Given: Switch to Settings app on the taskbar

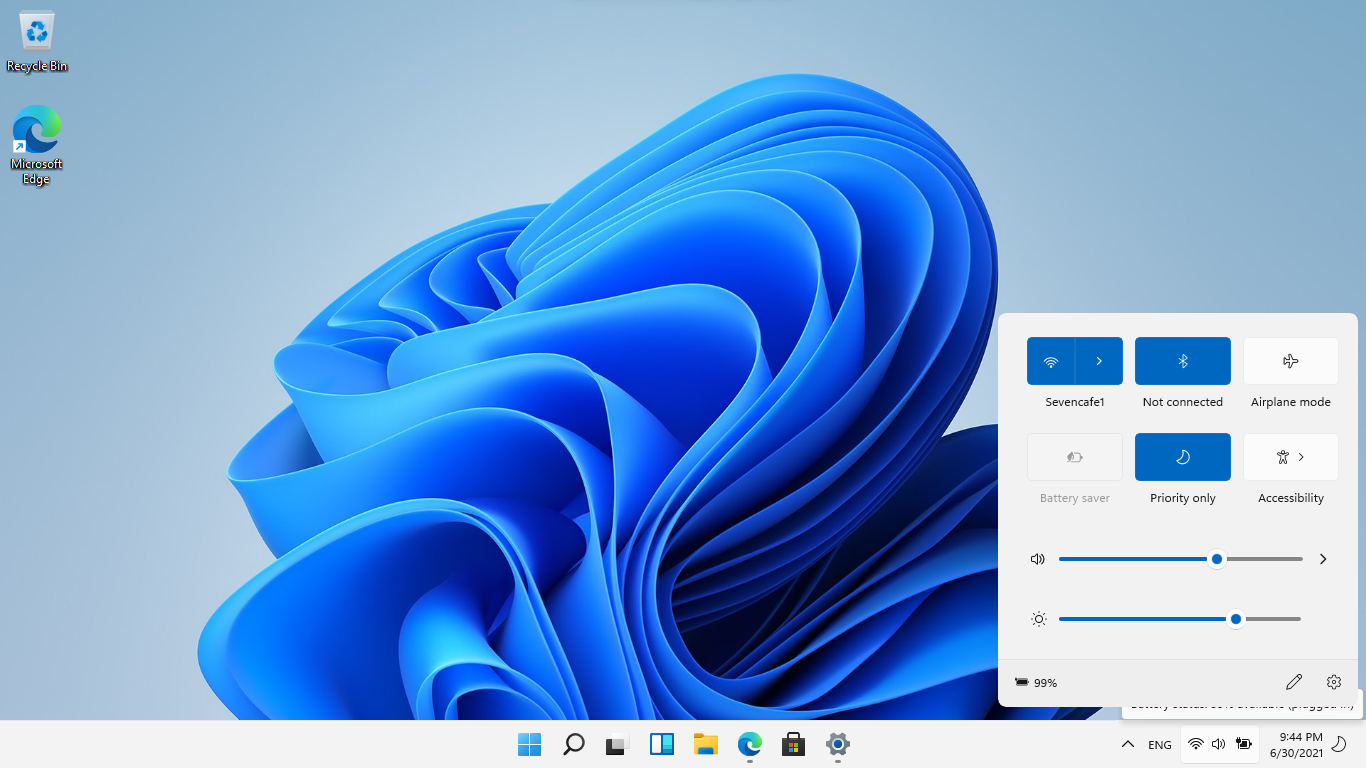Looking at the screenshot, I should coord(838,744).
